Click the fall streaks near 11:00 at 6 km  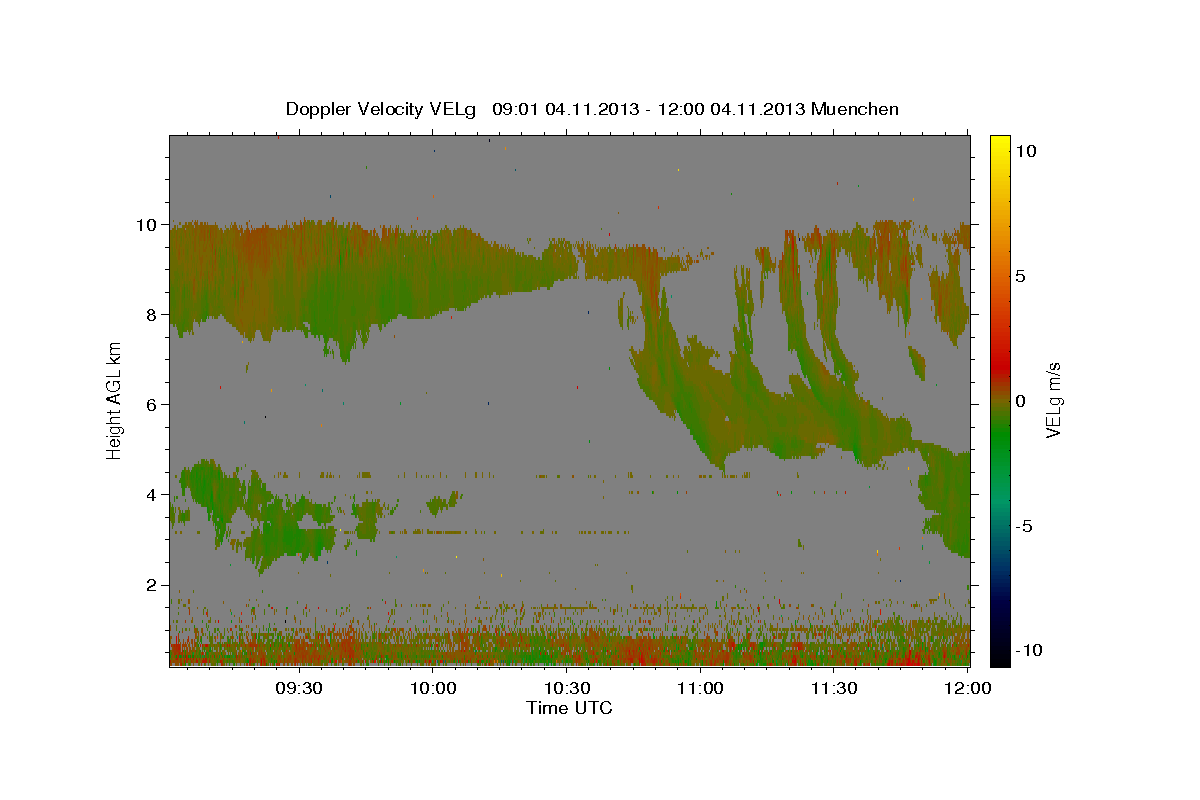700,400
